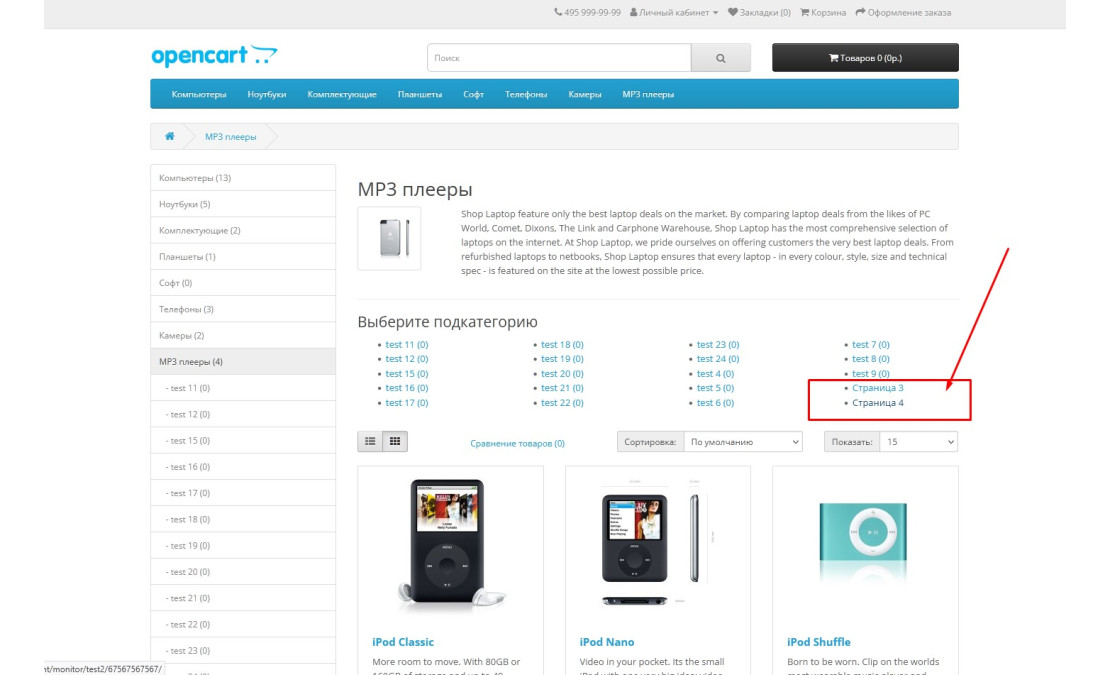The width and height of the screenshot is (1110, 675).
Task: Open the Товаров 0 (0р.) cart button
Action: click(865, 58)
